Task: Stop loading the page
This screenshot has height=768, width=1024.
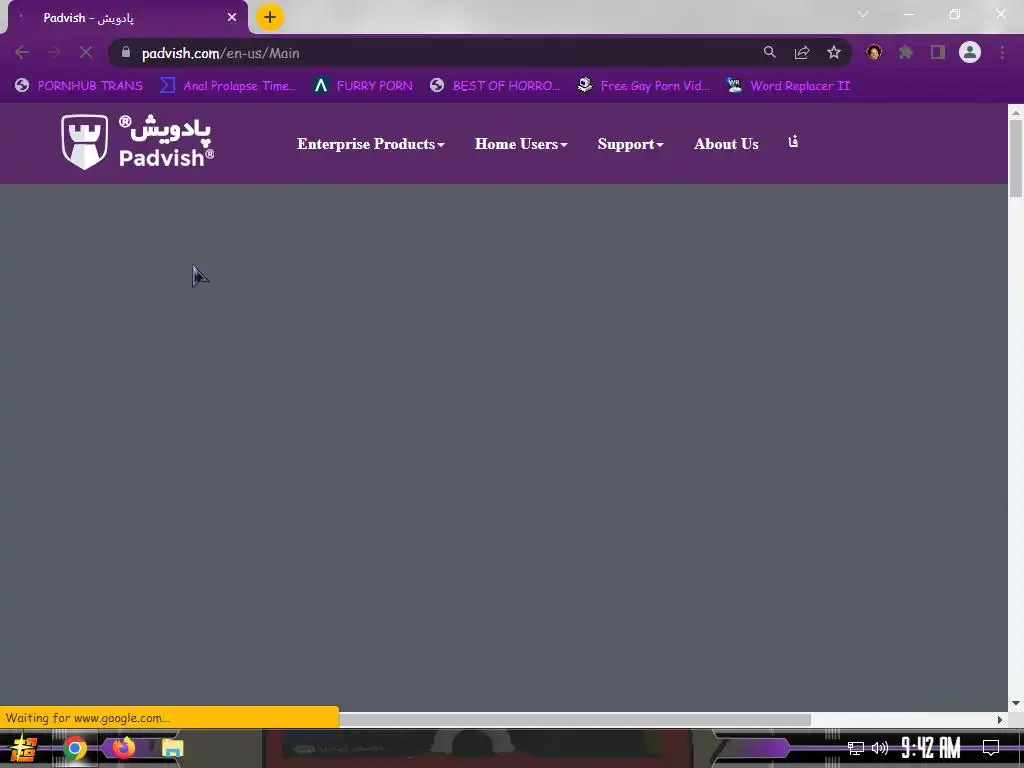Action: [x=86, y=52]
